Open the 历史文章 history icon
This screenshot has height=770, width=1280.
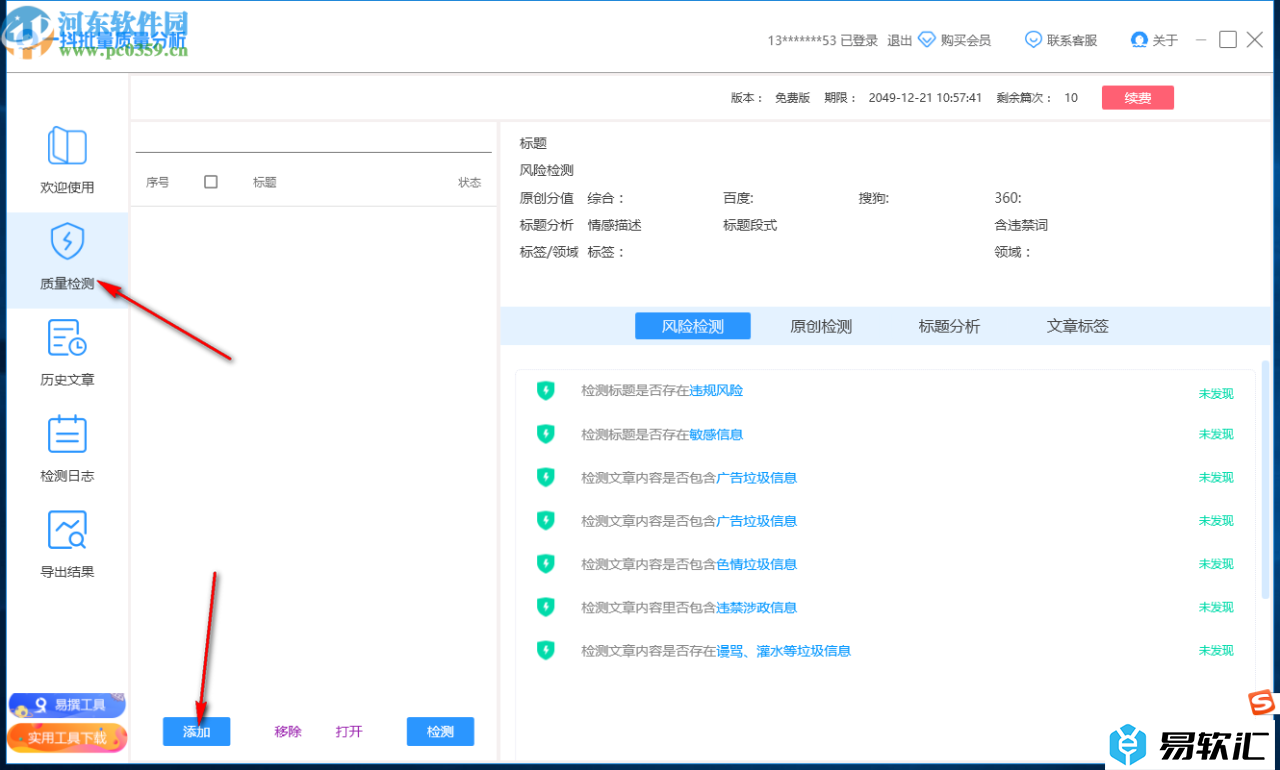[x=67, y=338]
